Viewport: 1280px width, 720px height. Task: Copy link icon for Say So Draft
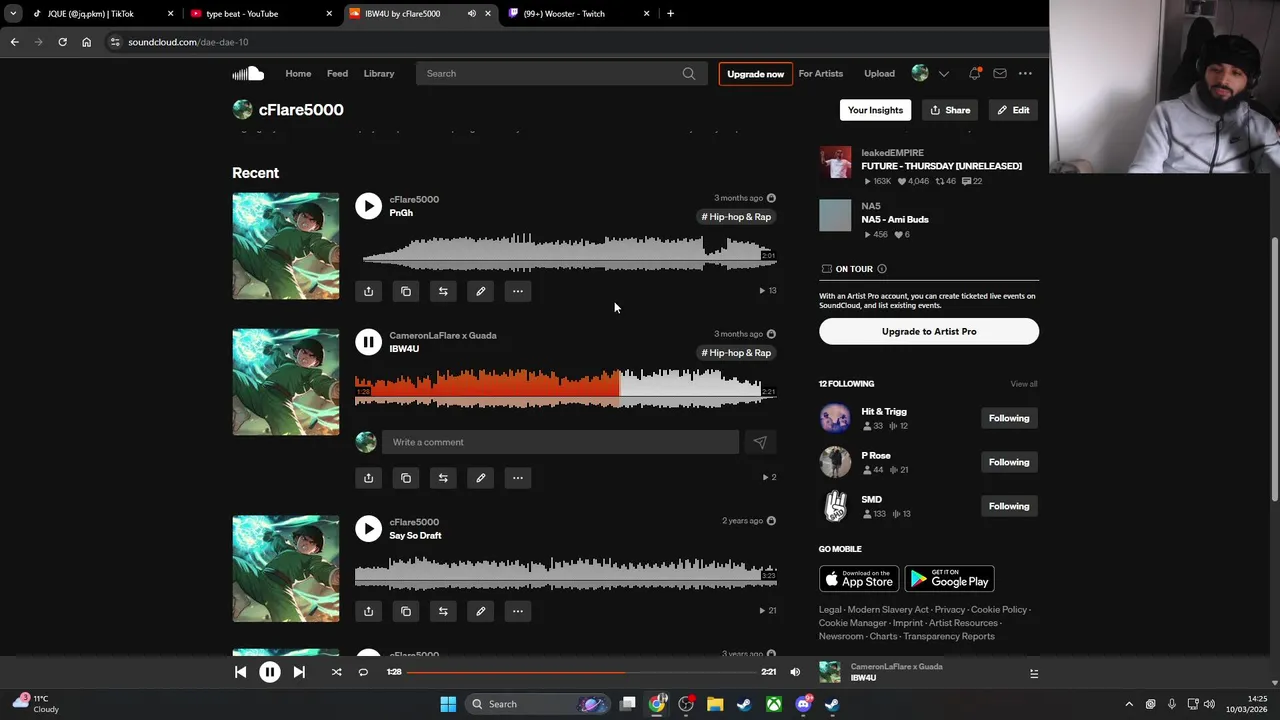pyautogui.click(x=406, y=611)
